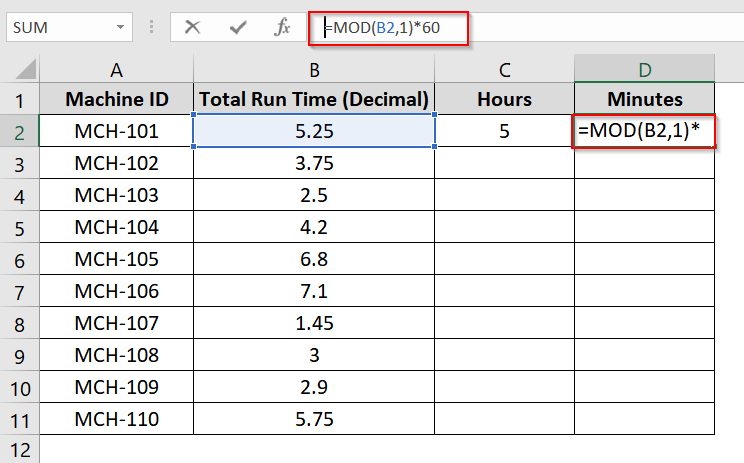This screenshot has height=463, width=744.
Task: Click the Hours header cell
Action: 504,99
